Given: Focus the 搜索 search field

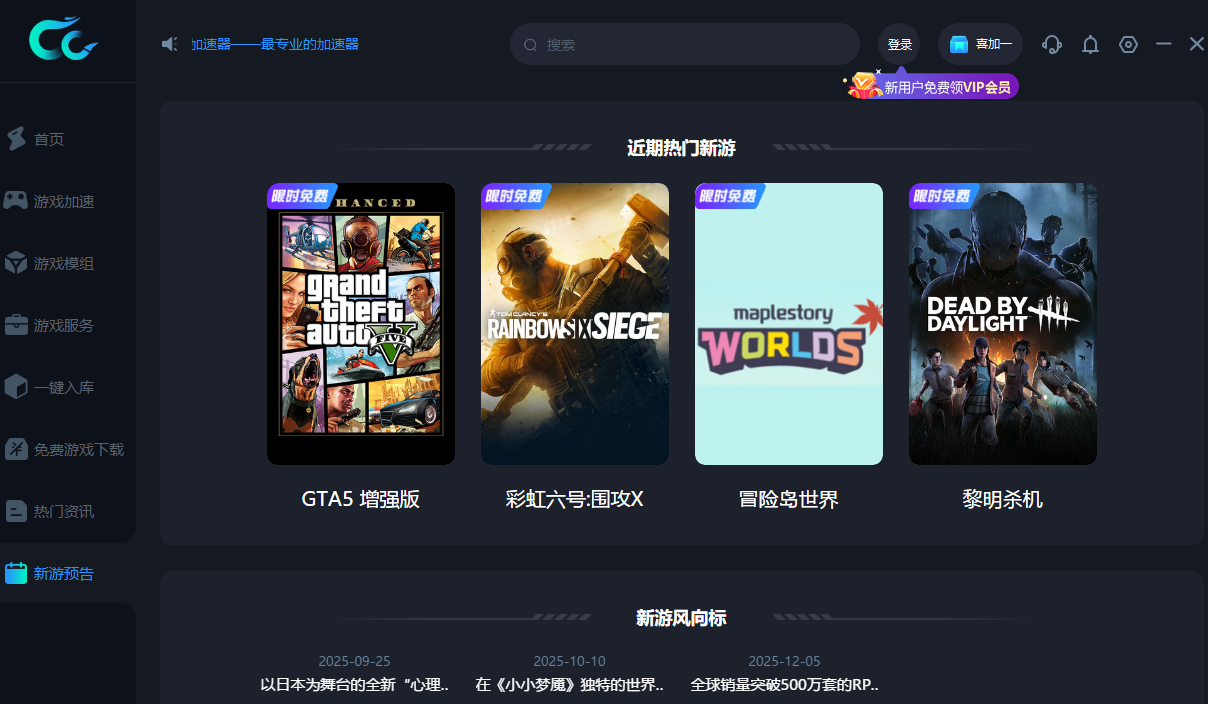Looking at the screenshot, I should coord(690,45).
